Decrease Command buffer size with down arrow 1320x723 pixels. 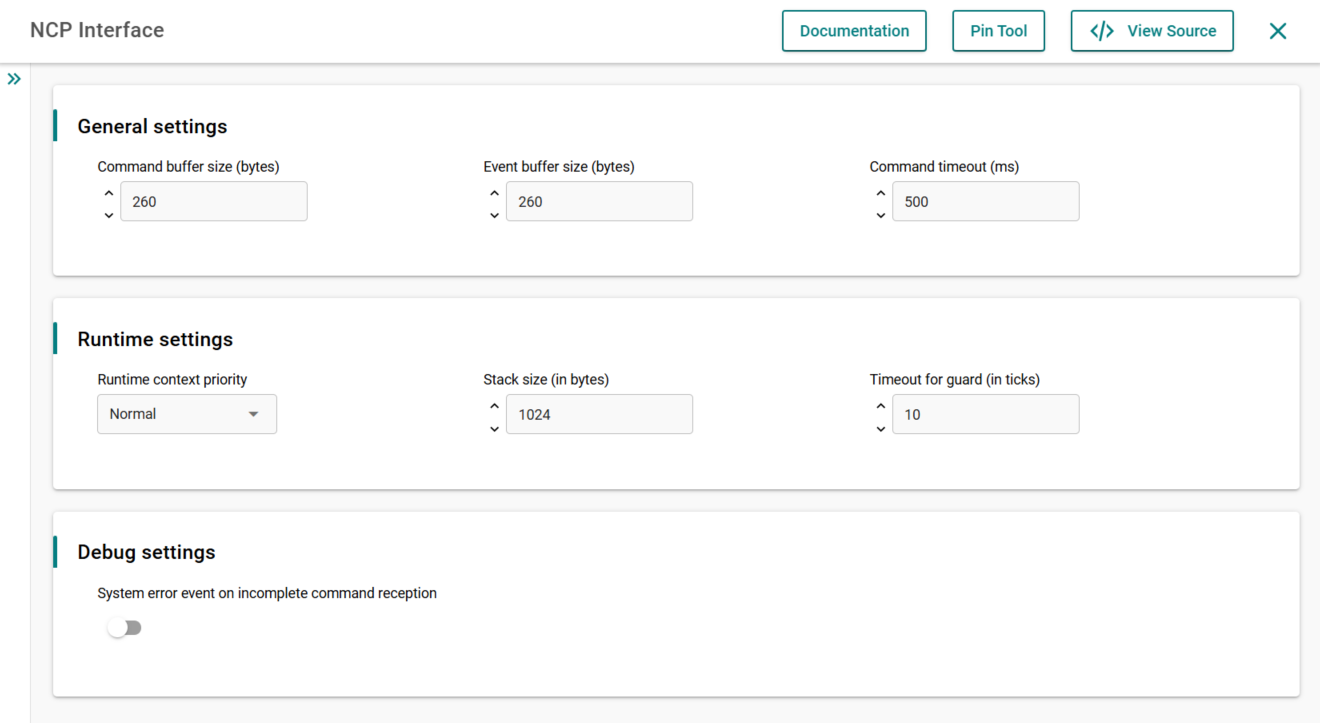point(109,215)
